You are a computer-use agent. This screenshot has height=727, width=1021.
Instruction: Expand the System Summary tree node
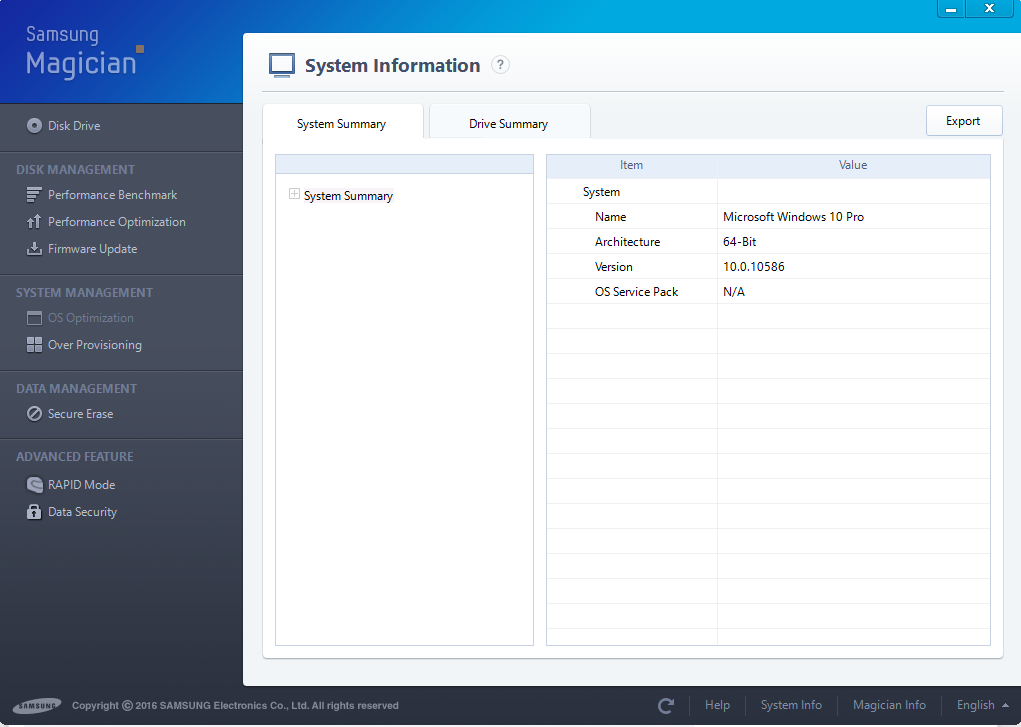coord(294,194)
